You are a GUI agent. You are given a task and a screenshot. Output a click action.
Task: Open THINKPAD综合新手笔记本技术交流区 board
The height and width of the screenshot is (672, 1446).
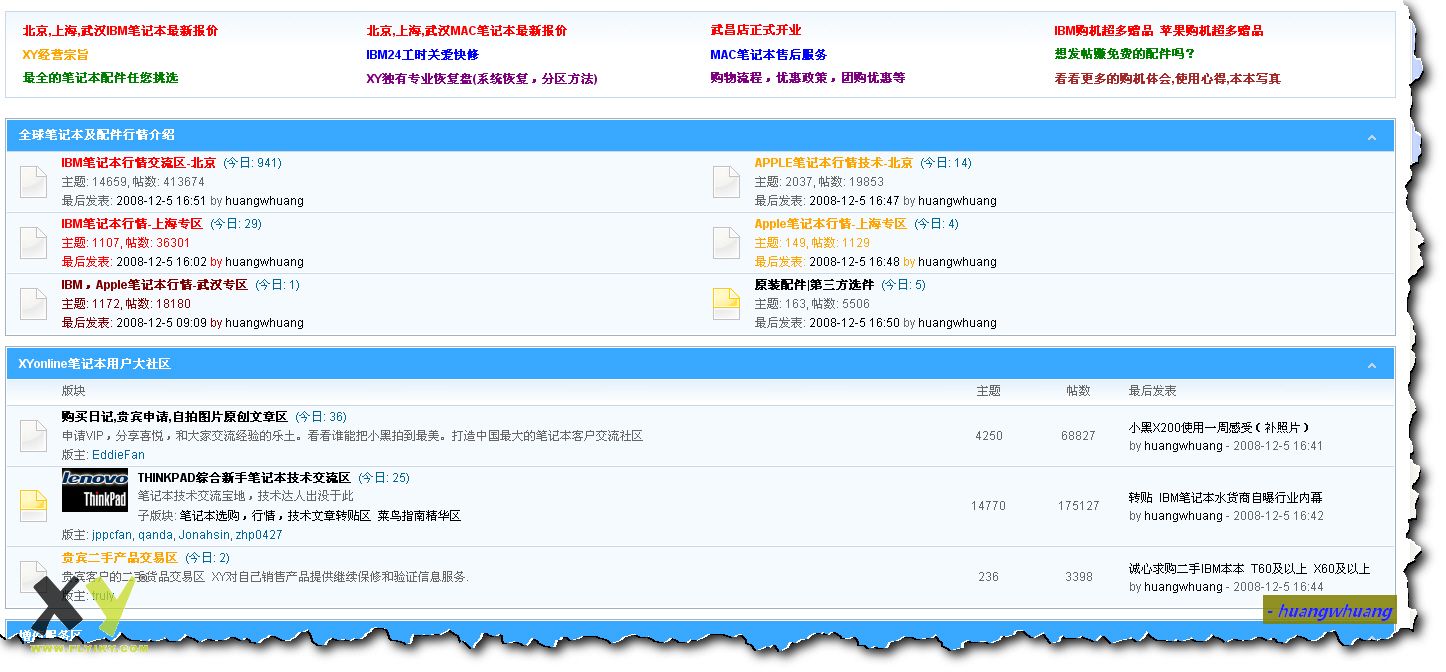pyautogui.click(x=244, y=478)
